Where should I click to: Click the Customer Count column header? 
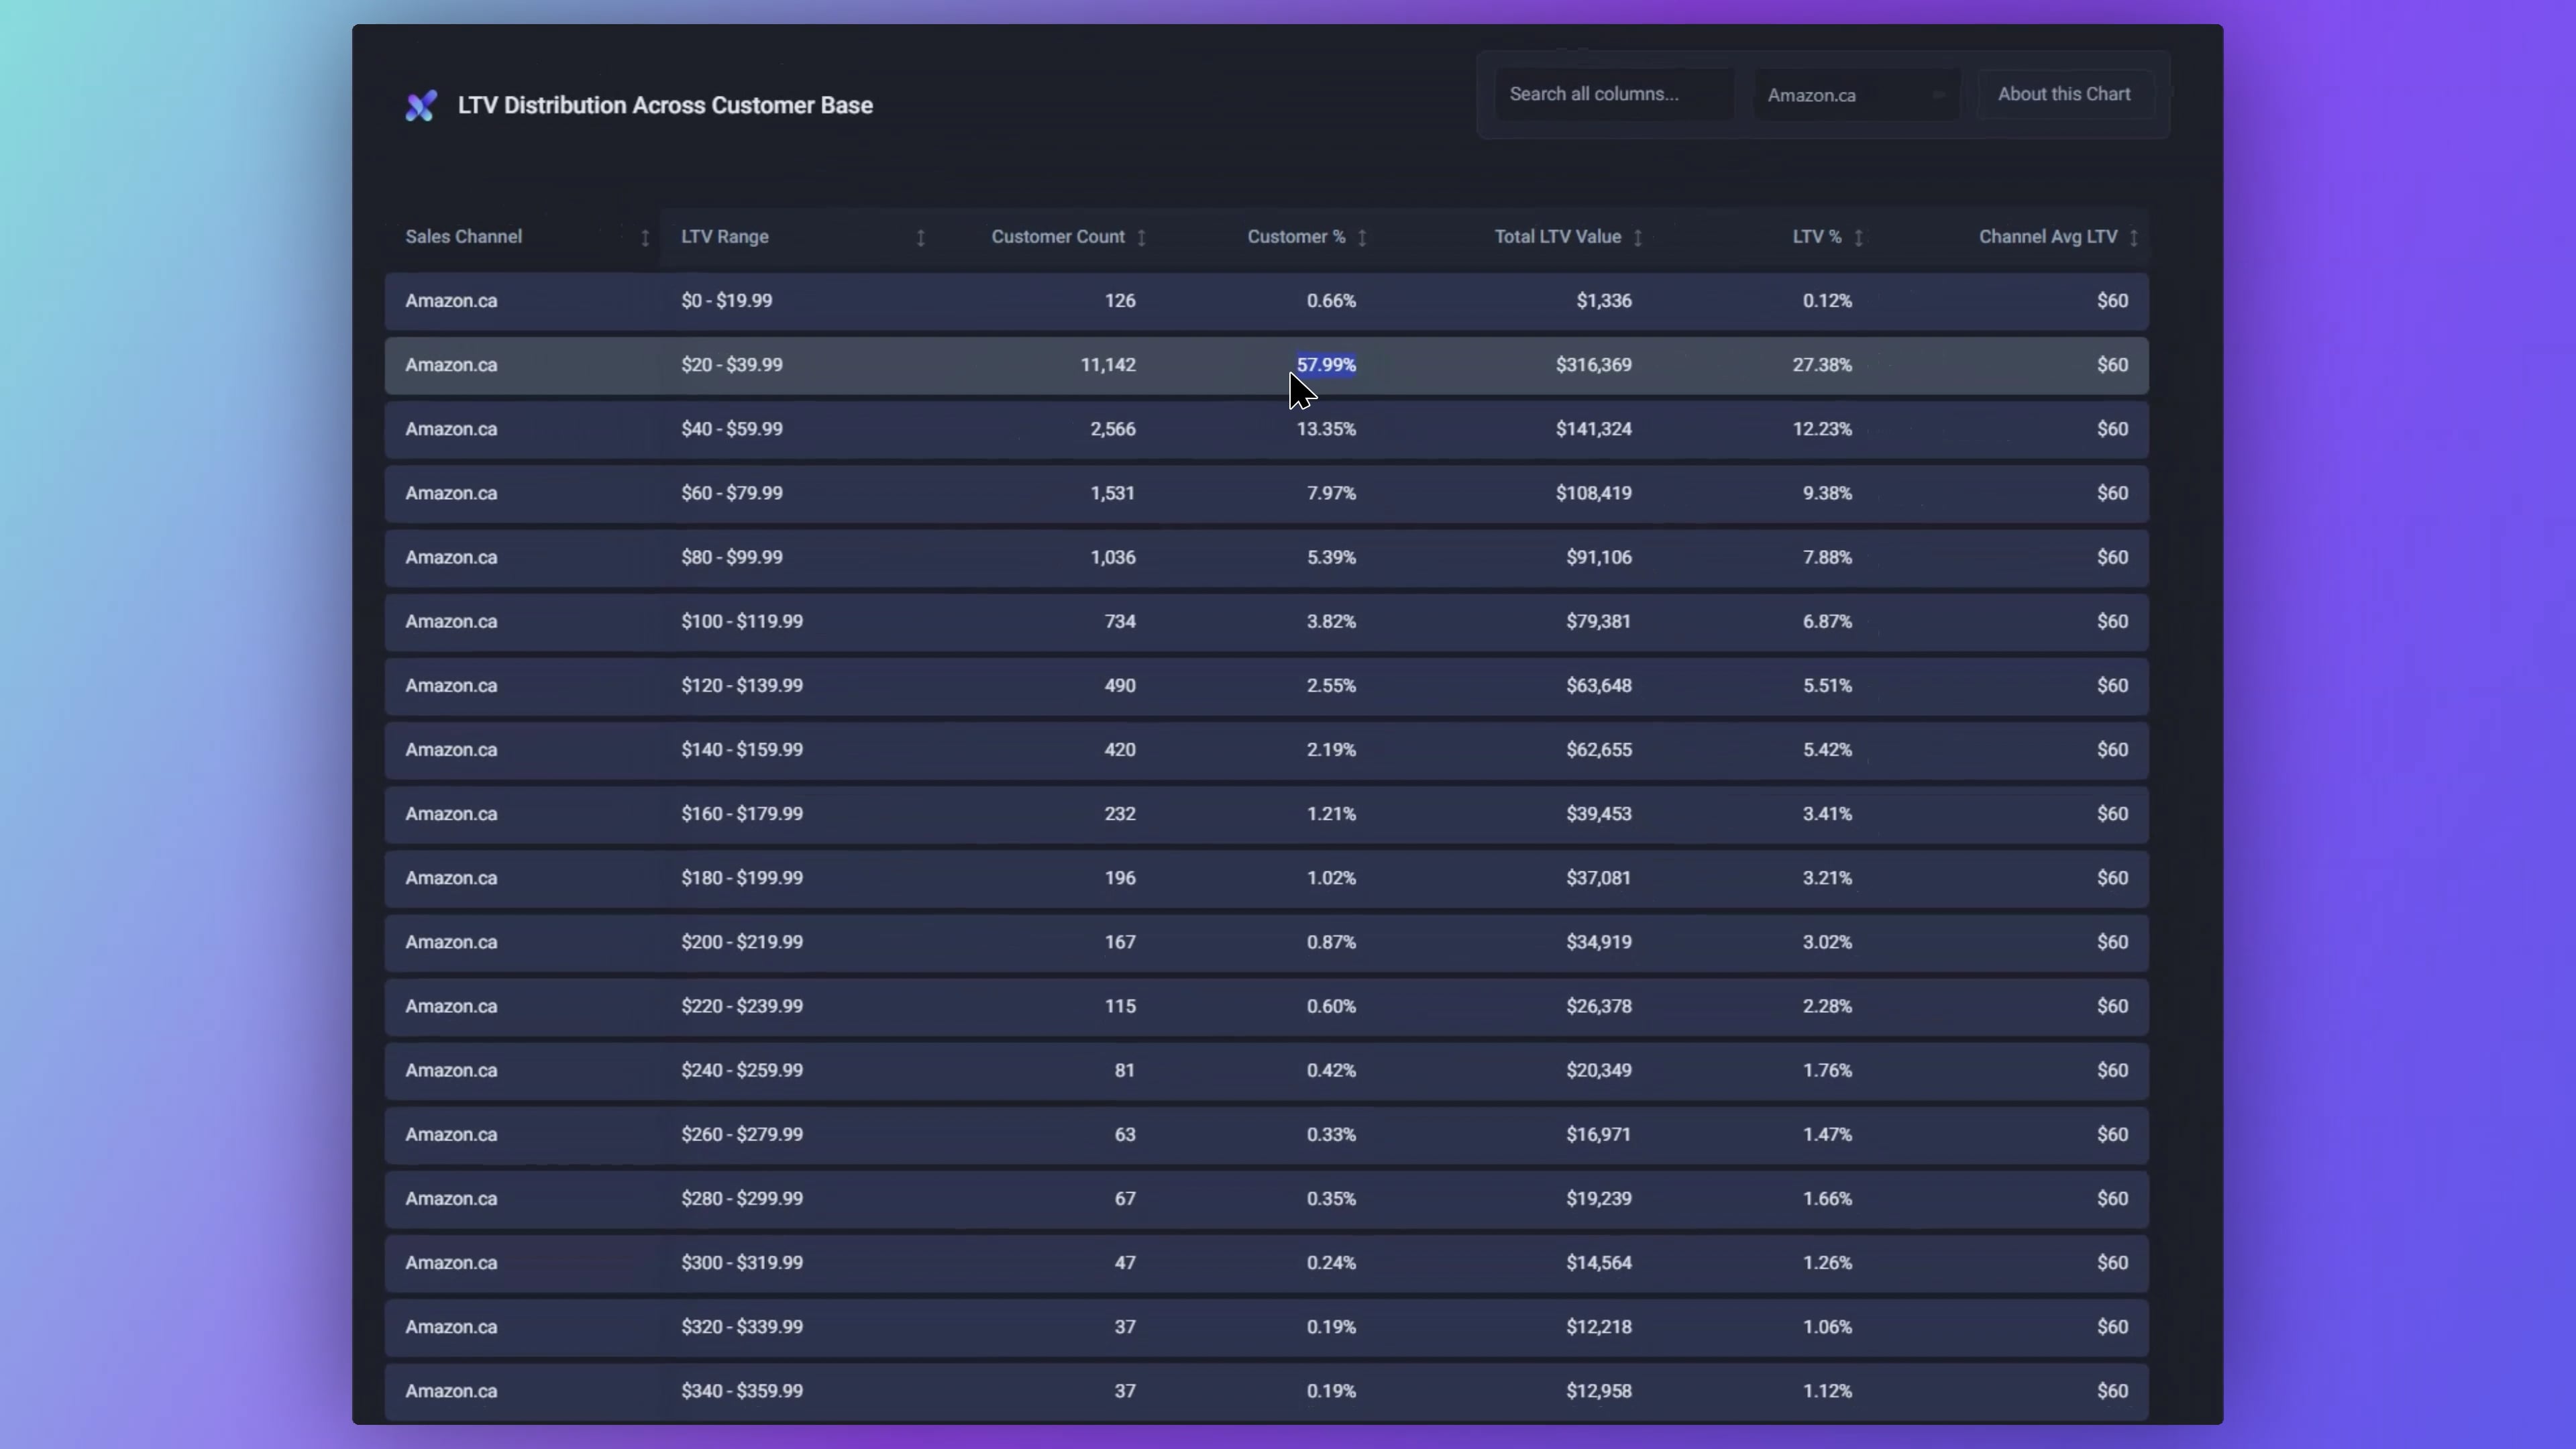[x=1058, y=237]
